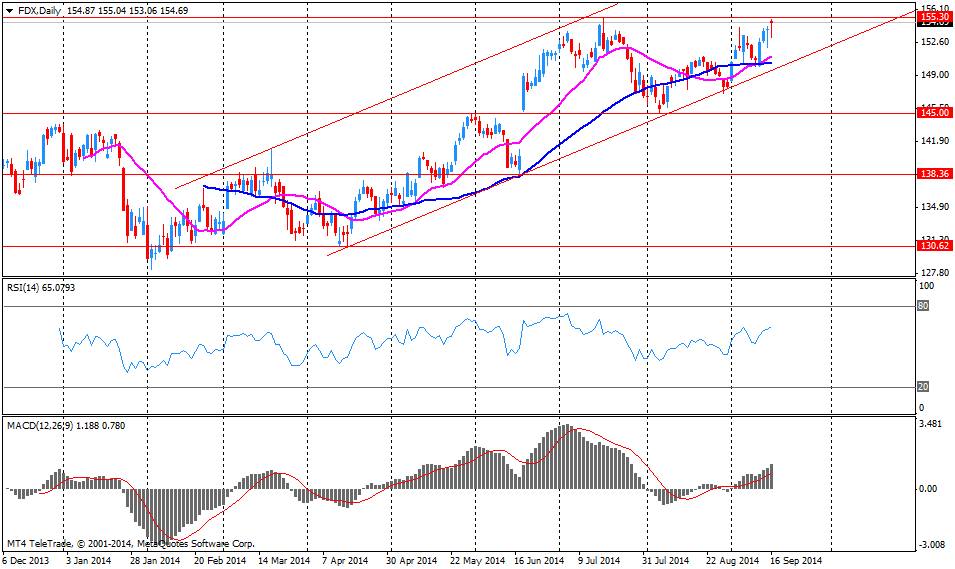Select the 138.36 horizontal line label
This screenshot has height=569, width=955.
933,174
